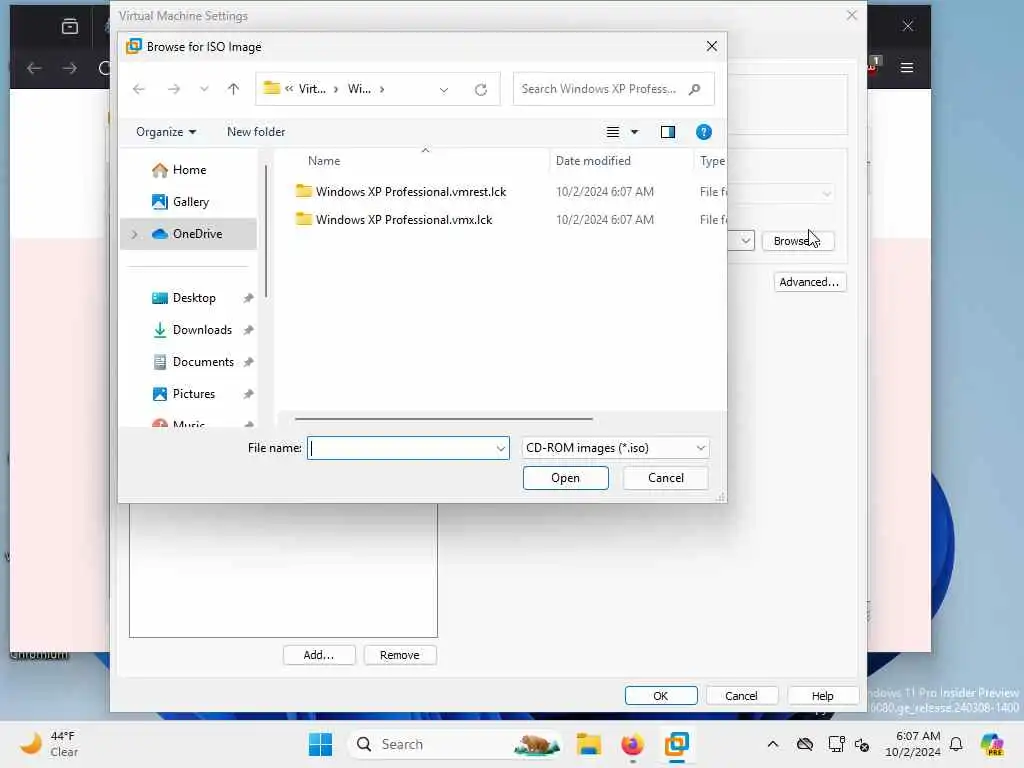Viewport: 1024px width, 768px height.
Task: Expand the OneDrive tree node
Action: 135,234
